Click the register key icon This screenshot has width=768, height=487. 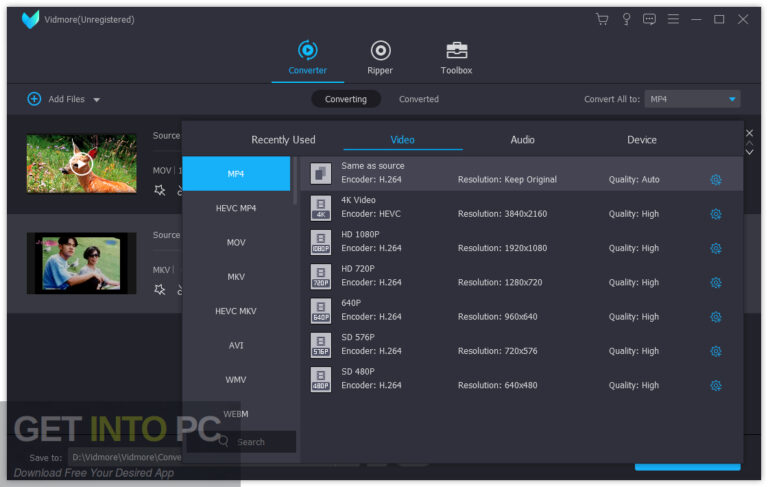click(x=626, y=19)
